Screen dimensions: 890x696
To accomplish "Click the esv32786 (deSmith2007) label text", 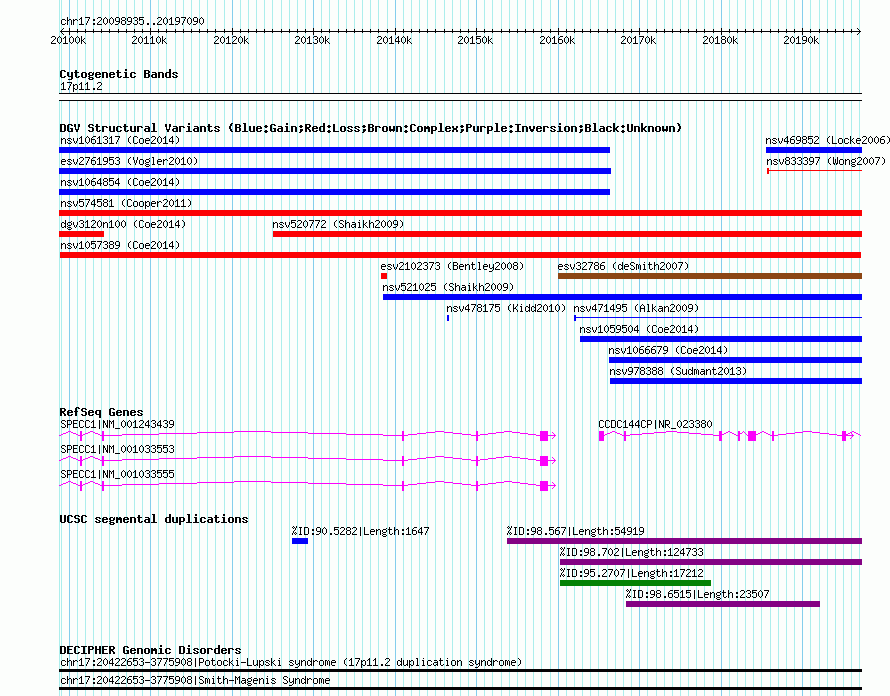I will coord(623,266).
